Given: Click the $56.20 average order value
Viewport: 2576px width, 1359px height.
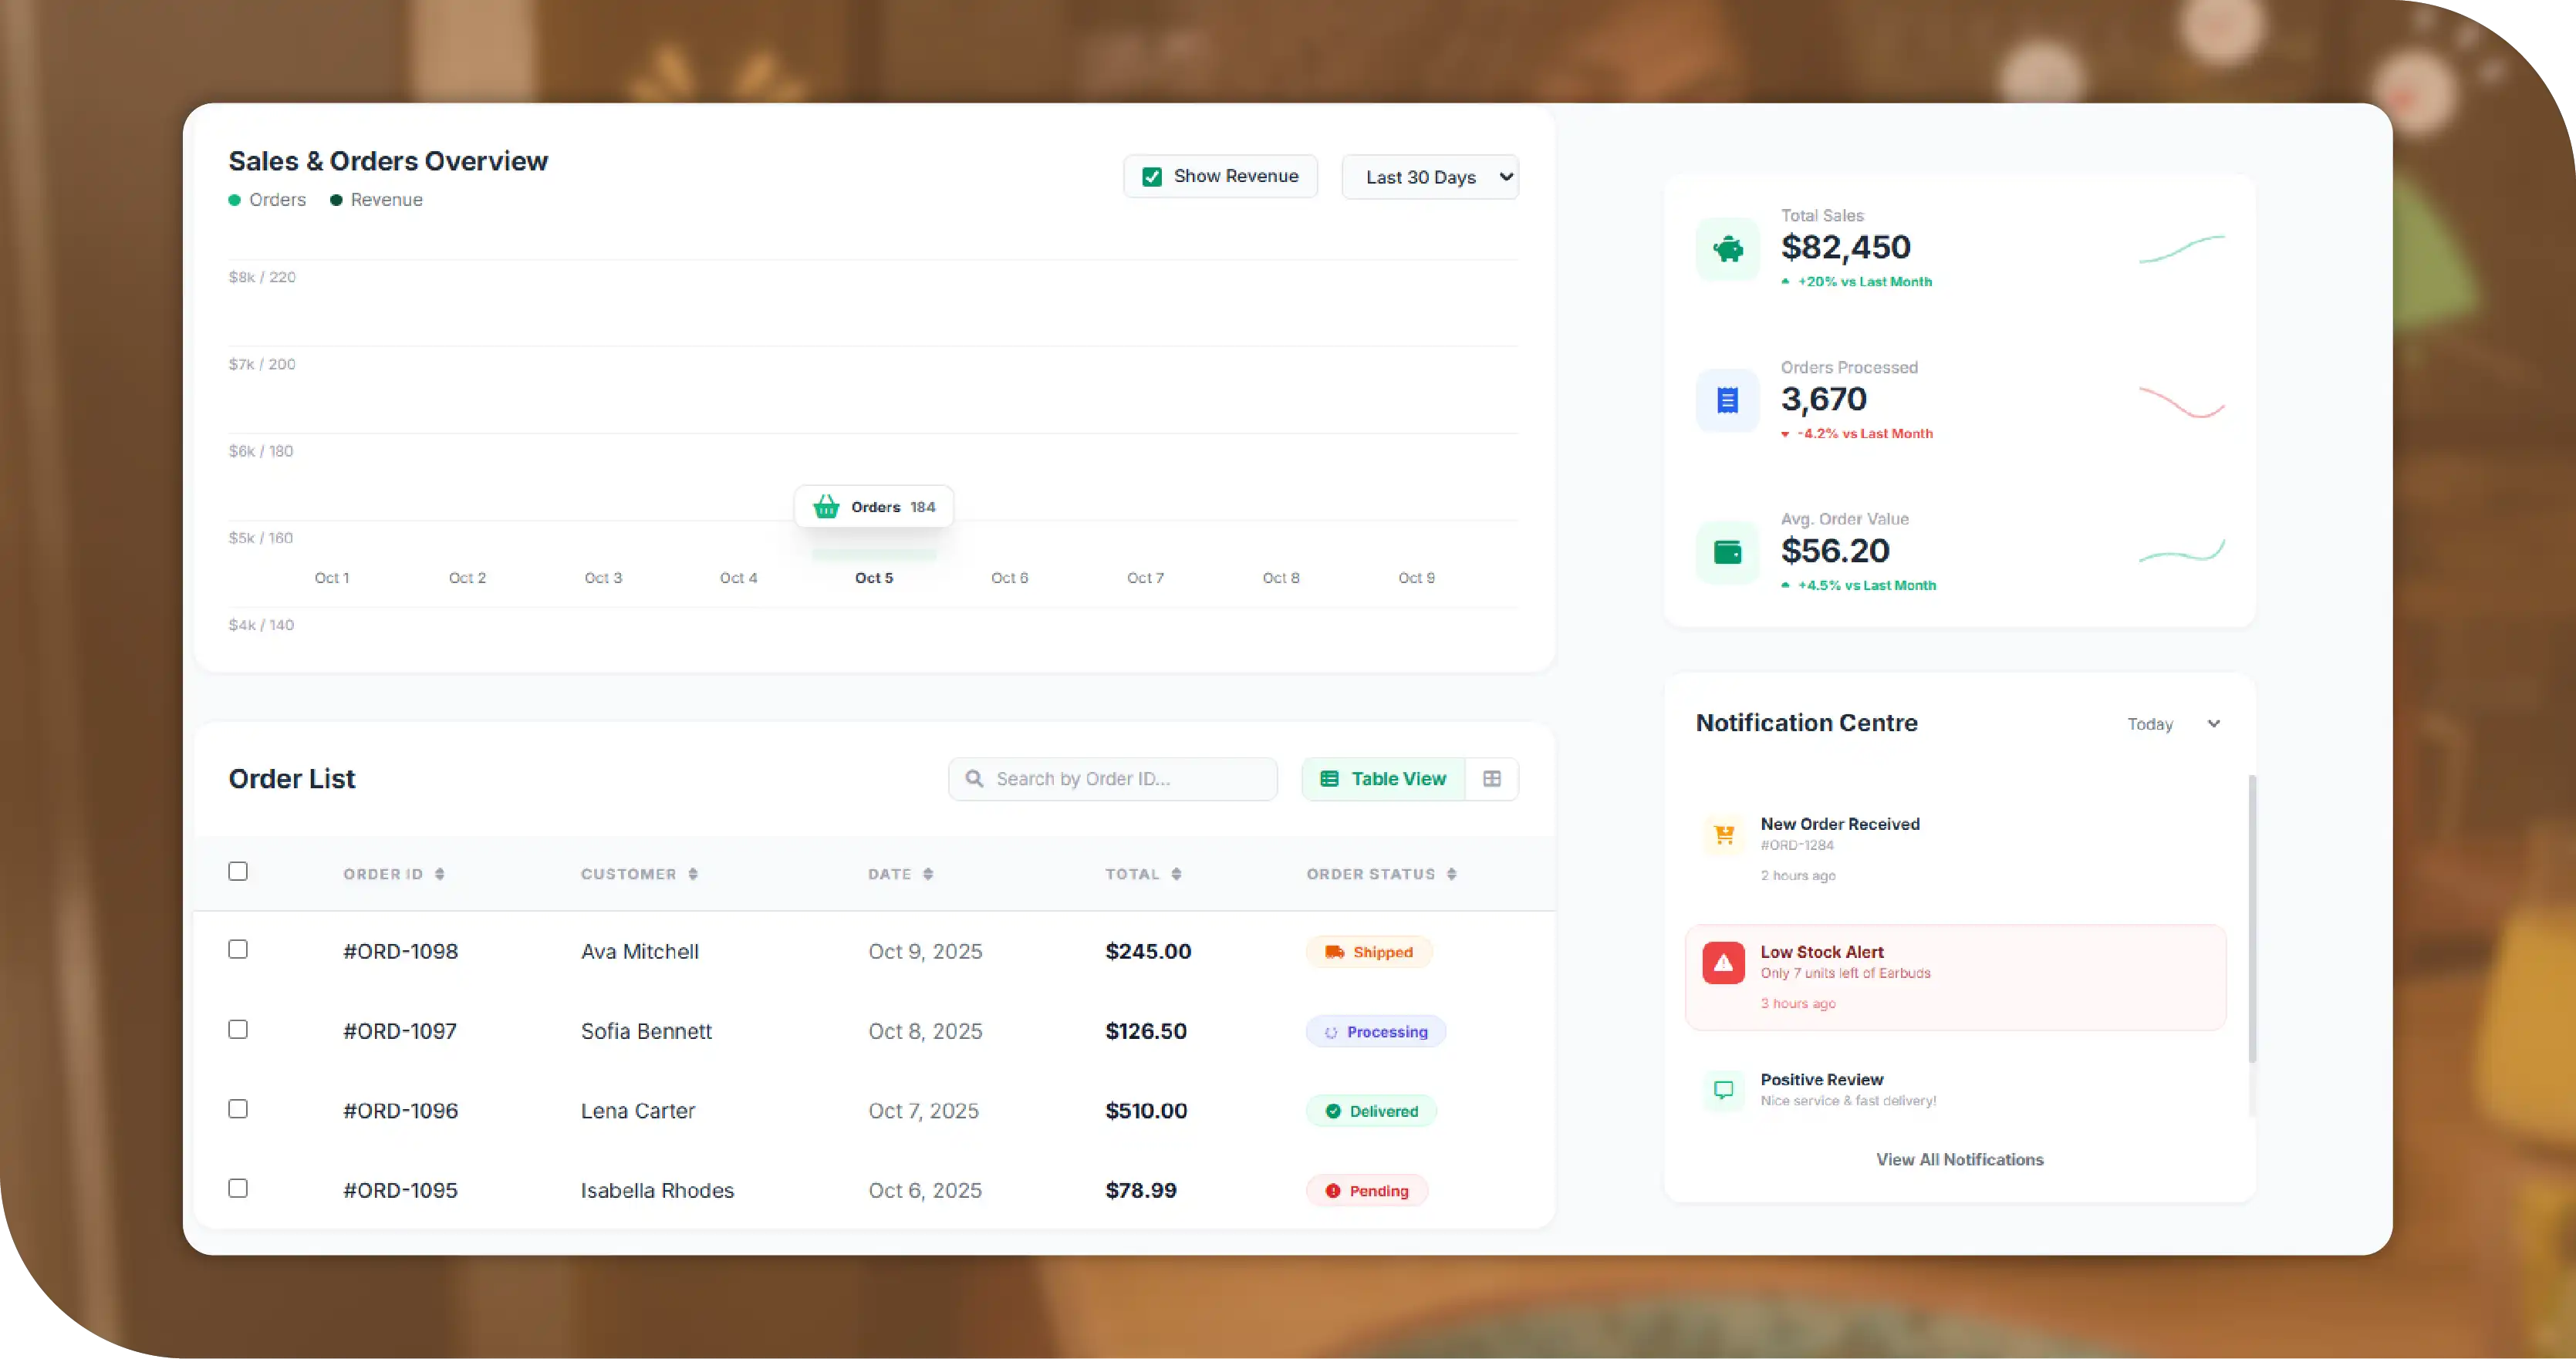Looking at the screenshot, I should click(1835, 551).
